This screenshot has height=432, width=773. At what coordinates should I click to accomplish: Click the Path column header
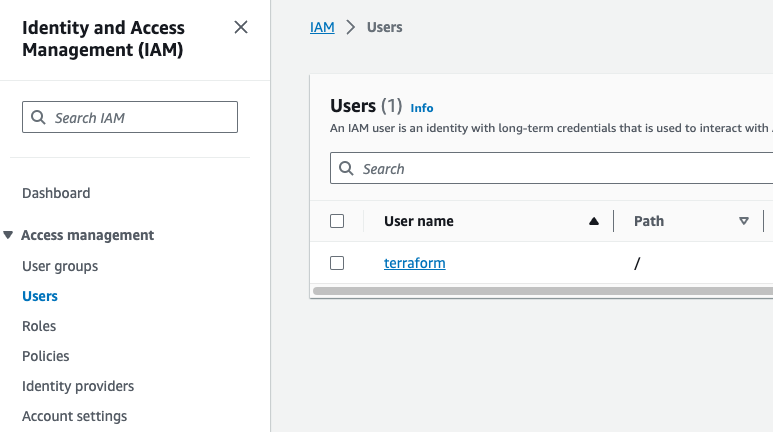click(649, 221)
